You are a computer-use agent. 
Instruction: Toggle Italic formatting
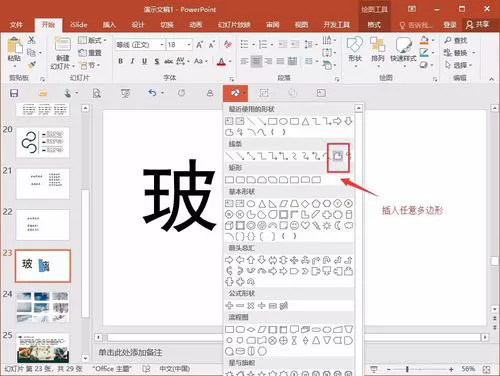click(132, 61)
